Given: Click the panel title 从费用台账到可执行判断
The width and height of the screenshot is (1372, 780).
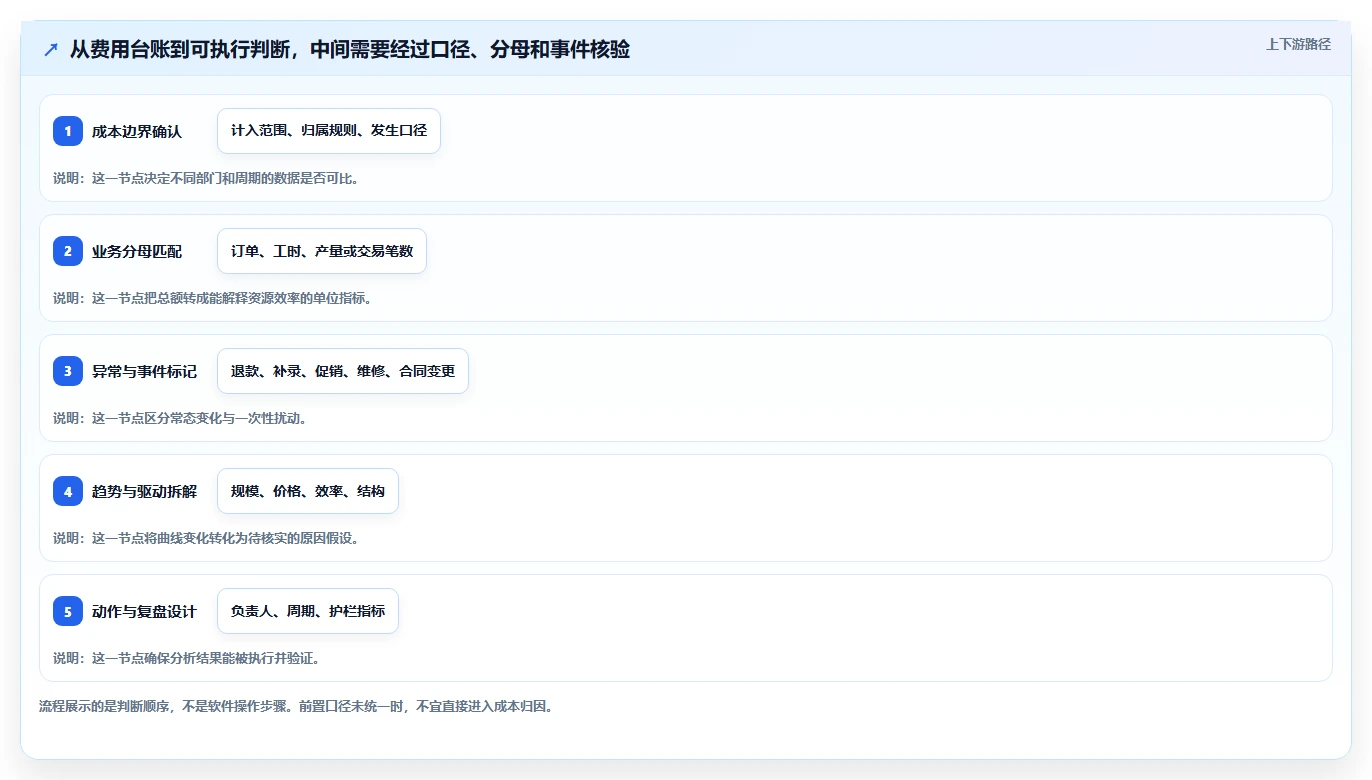Looking at the screenshot, I should [349, 49].
